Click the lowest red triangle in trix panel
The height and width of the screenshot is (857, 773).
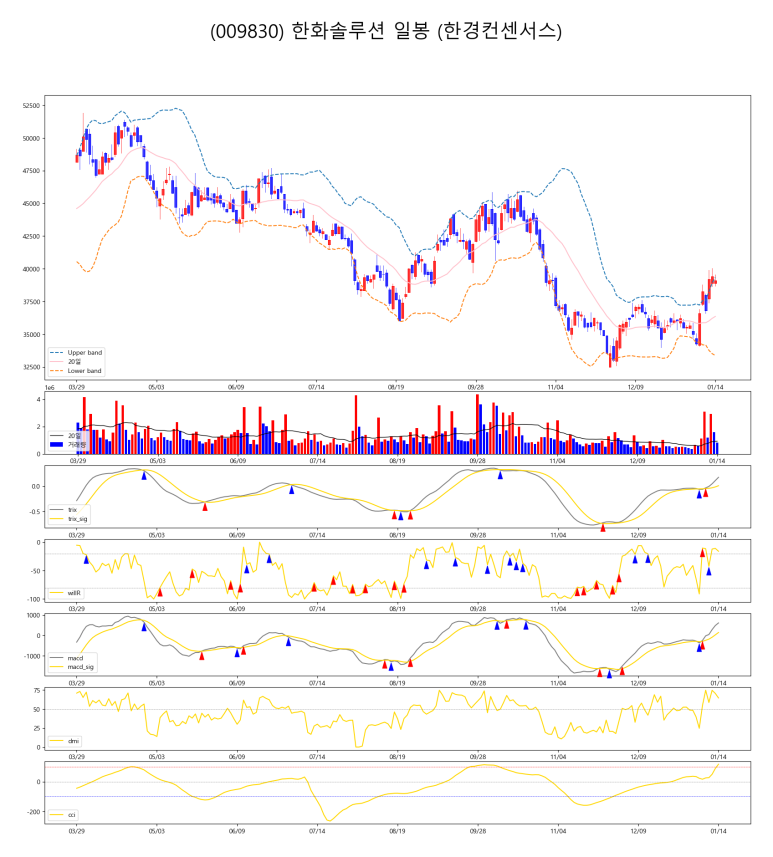coord(603,528)
